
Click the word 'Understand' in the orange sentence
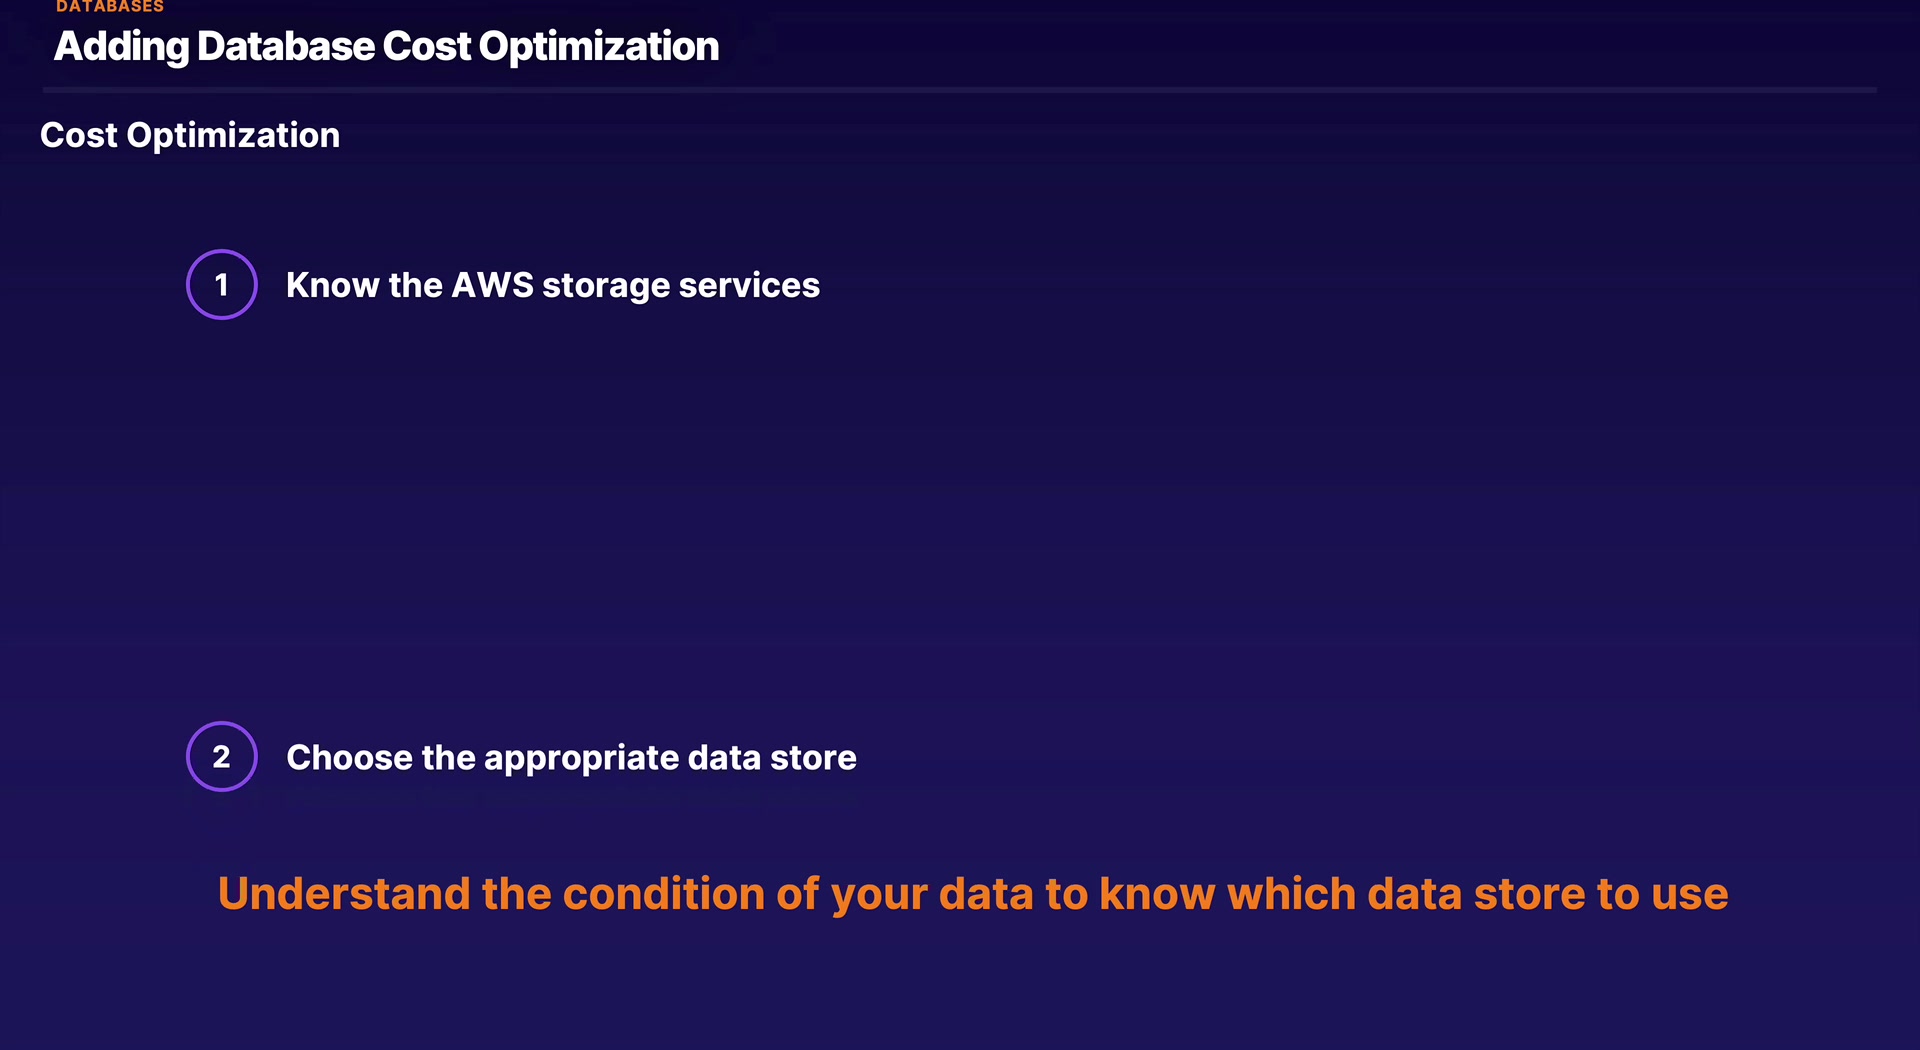[344, 894]
